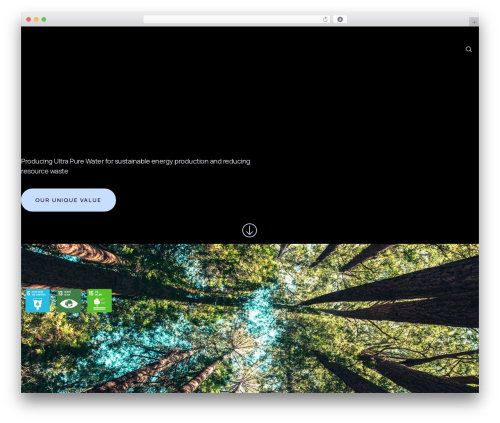The width and height of the screenshot is (500, 423).
Task: Open the light green SDG 15 tree icon
Action: [99, 301]
